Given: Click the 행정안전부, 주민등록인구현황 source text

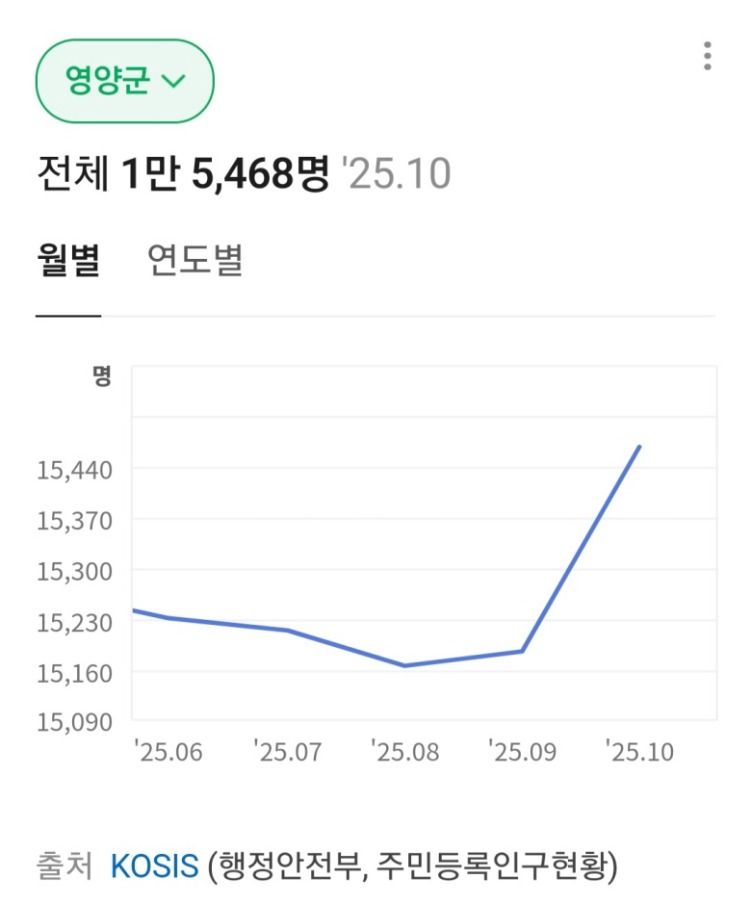Looking at the screenshot, I should pyautogui.click(x=413, y=865).
